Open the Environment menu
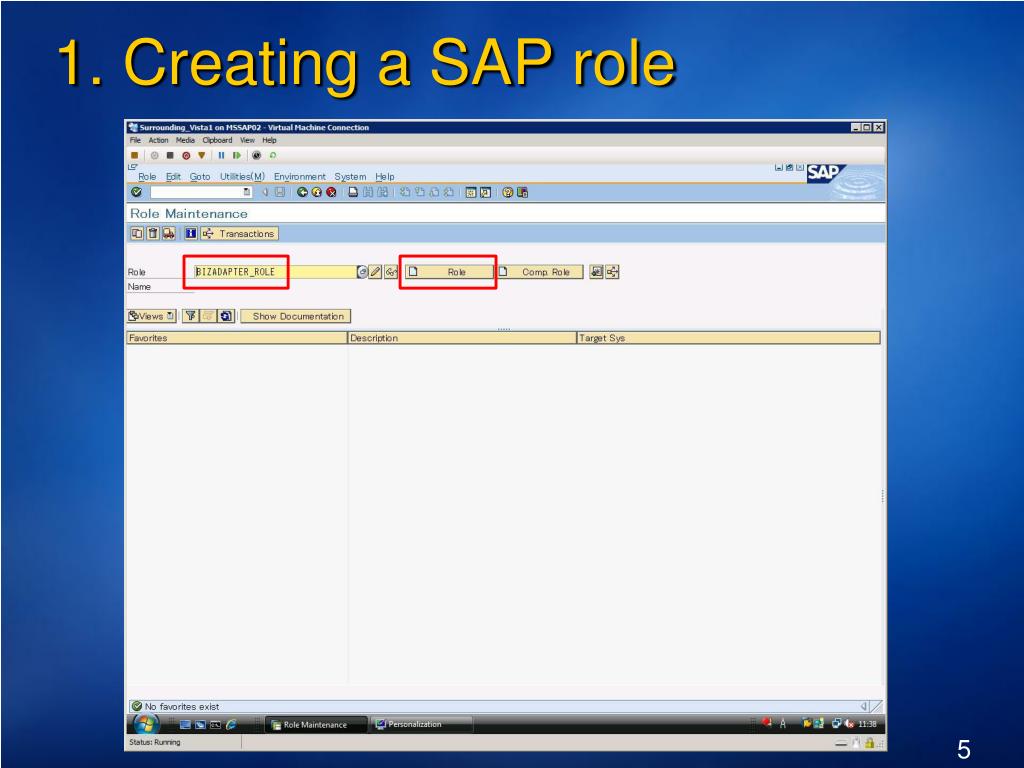The image size is (1024, 768). (x=300, y=176)
